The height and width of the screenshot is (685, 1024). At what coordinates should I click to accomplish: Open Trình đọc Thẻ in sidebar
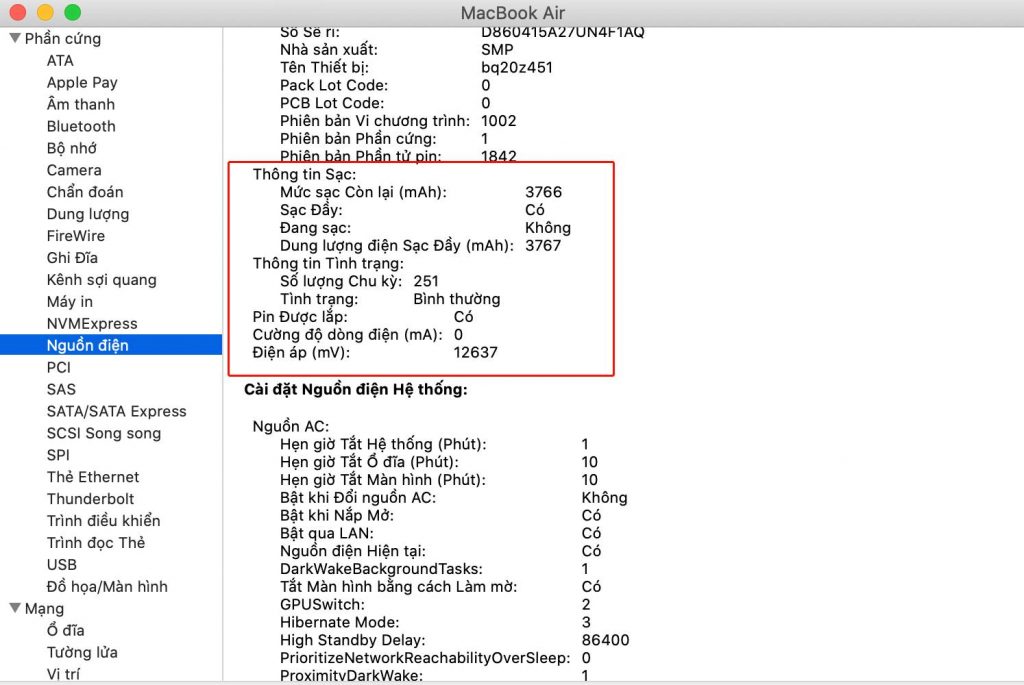click(x=95, y=543)
